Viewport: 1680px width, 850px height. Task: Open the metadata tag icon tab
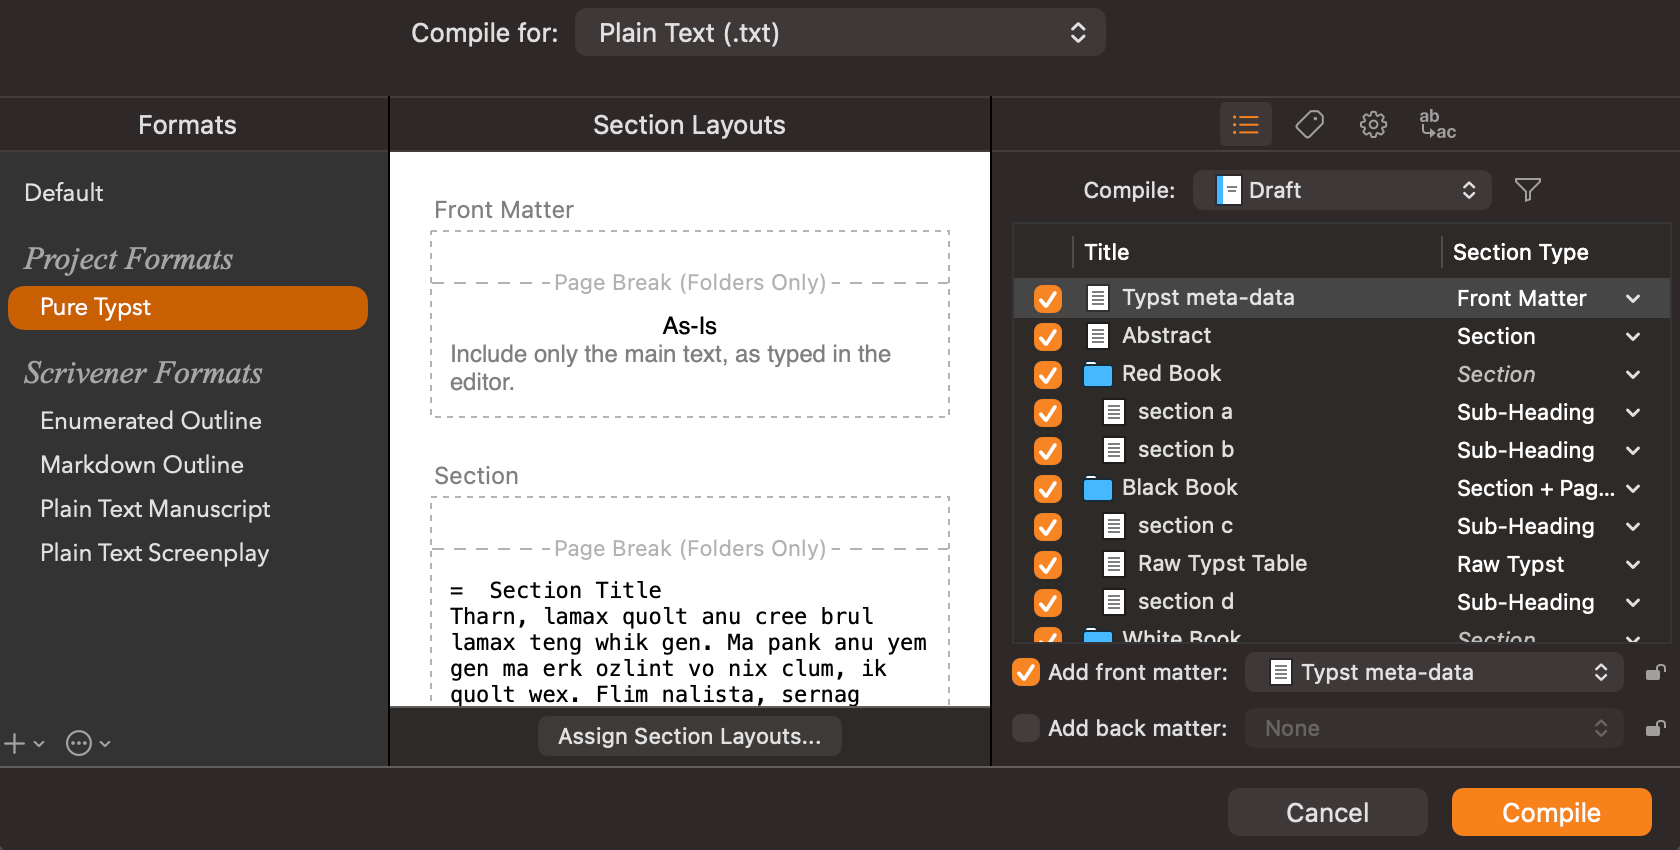[x=1309, y=125]
